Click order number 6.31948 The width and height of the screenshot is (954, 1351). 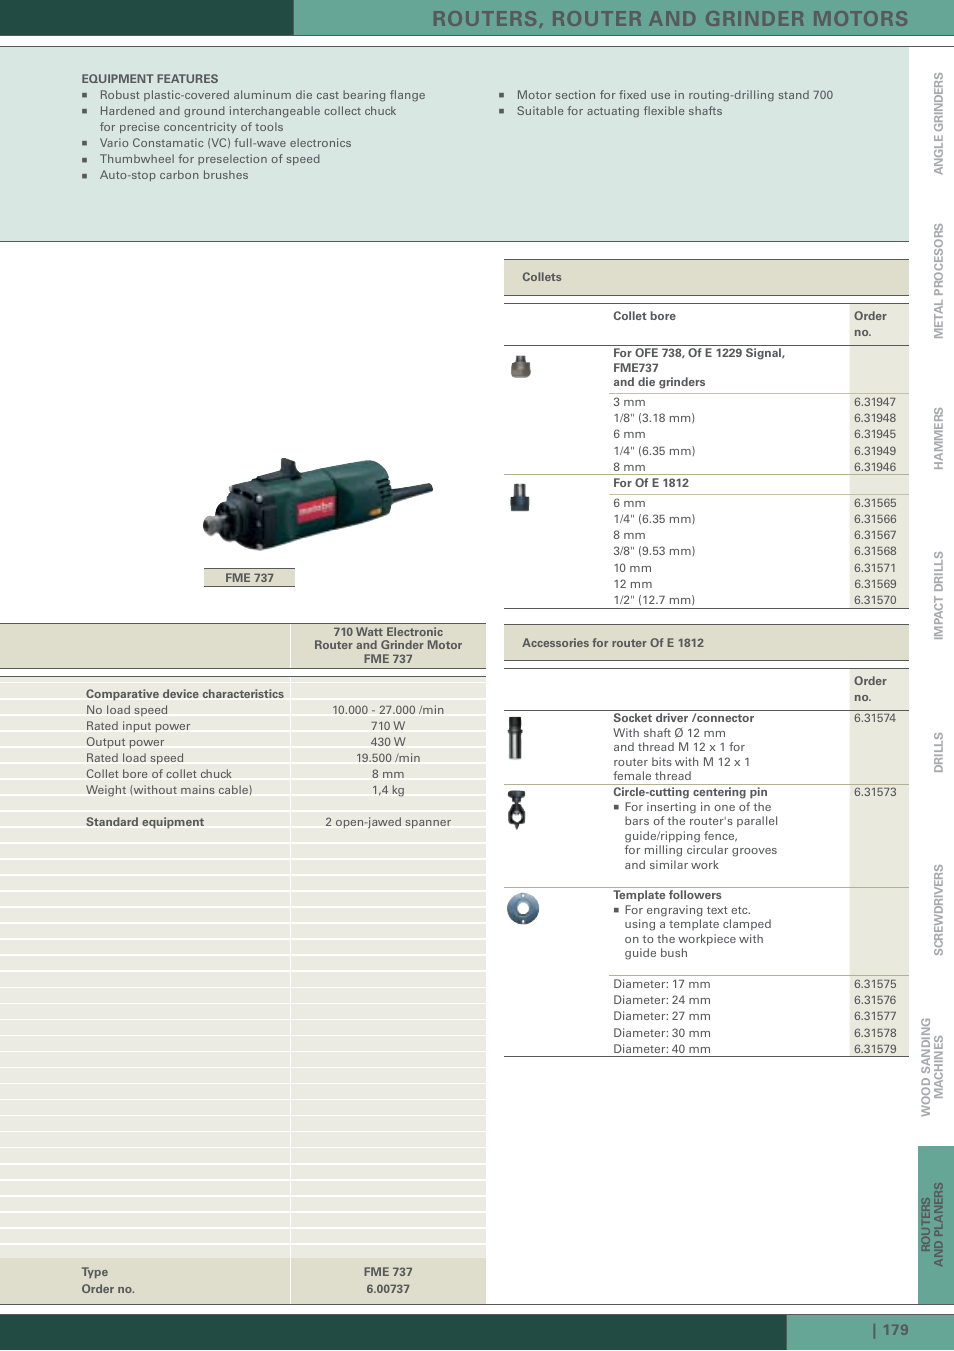[875, 418]
